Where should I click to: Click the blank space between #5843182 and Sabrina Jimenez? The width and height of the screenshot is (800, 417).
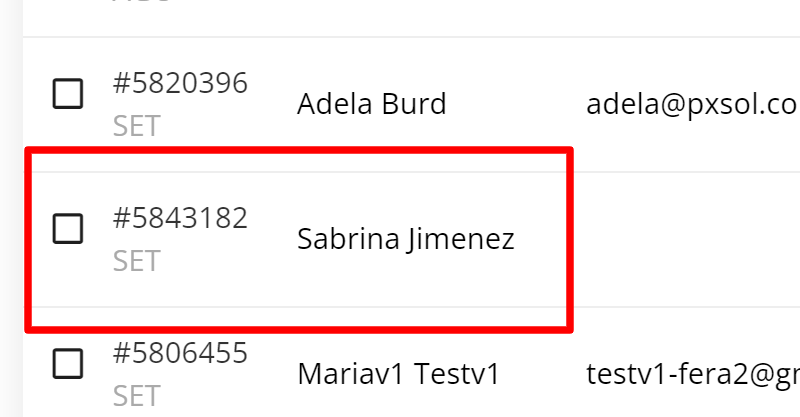[272, 239]
